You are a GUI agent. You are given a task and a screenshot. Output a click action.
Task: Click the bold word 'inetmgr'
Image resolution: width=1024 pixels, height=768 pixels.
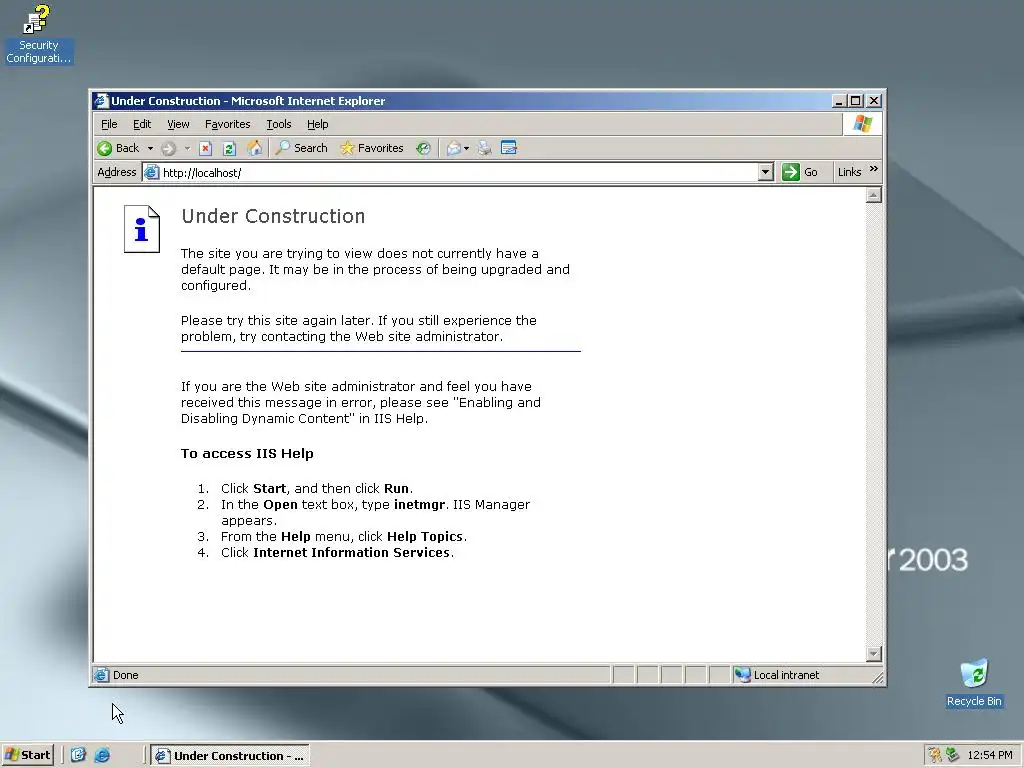click(x=419, y=505)
